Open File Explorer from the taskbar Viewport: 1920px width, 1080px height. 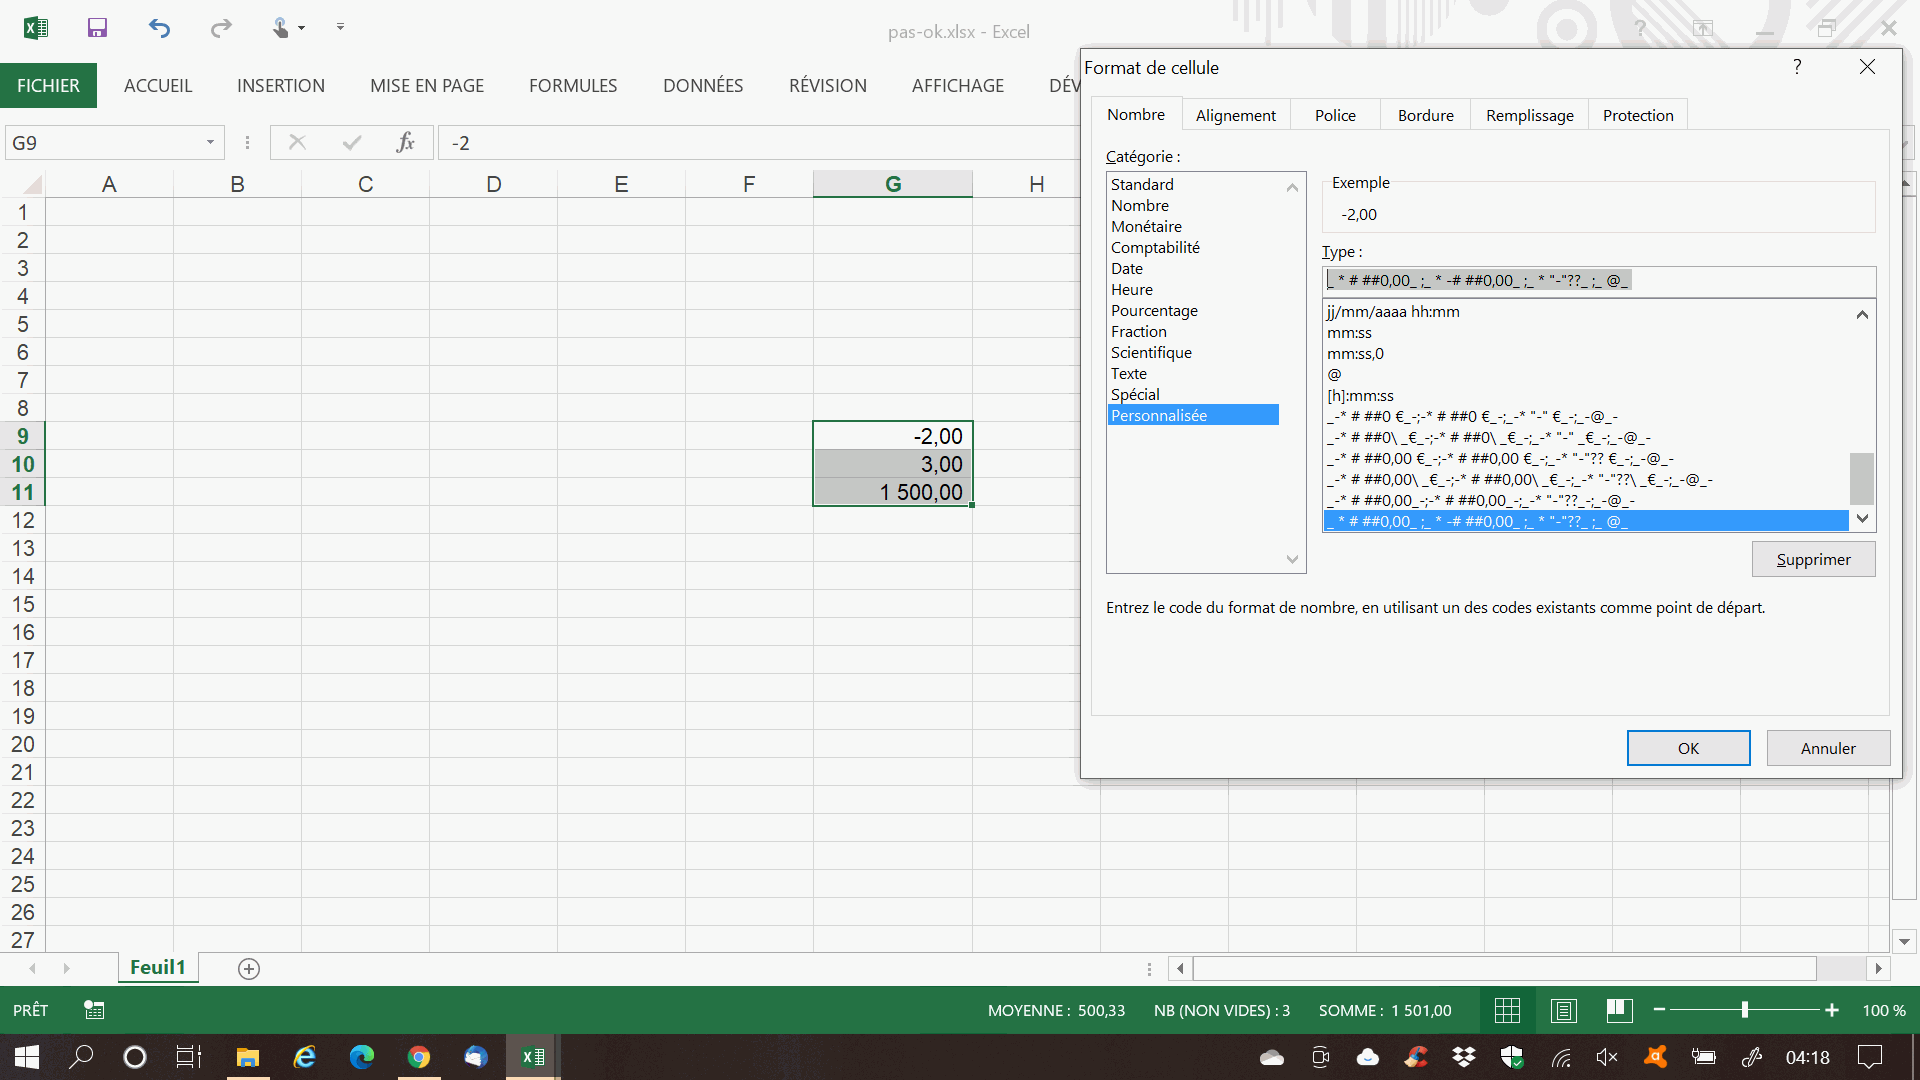tap(247, 1057)
